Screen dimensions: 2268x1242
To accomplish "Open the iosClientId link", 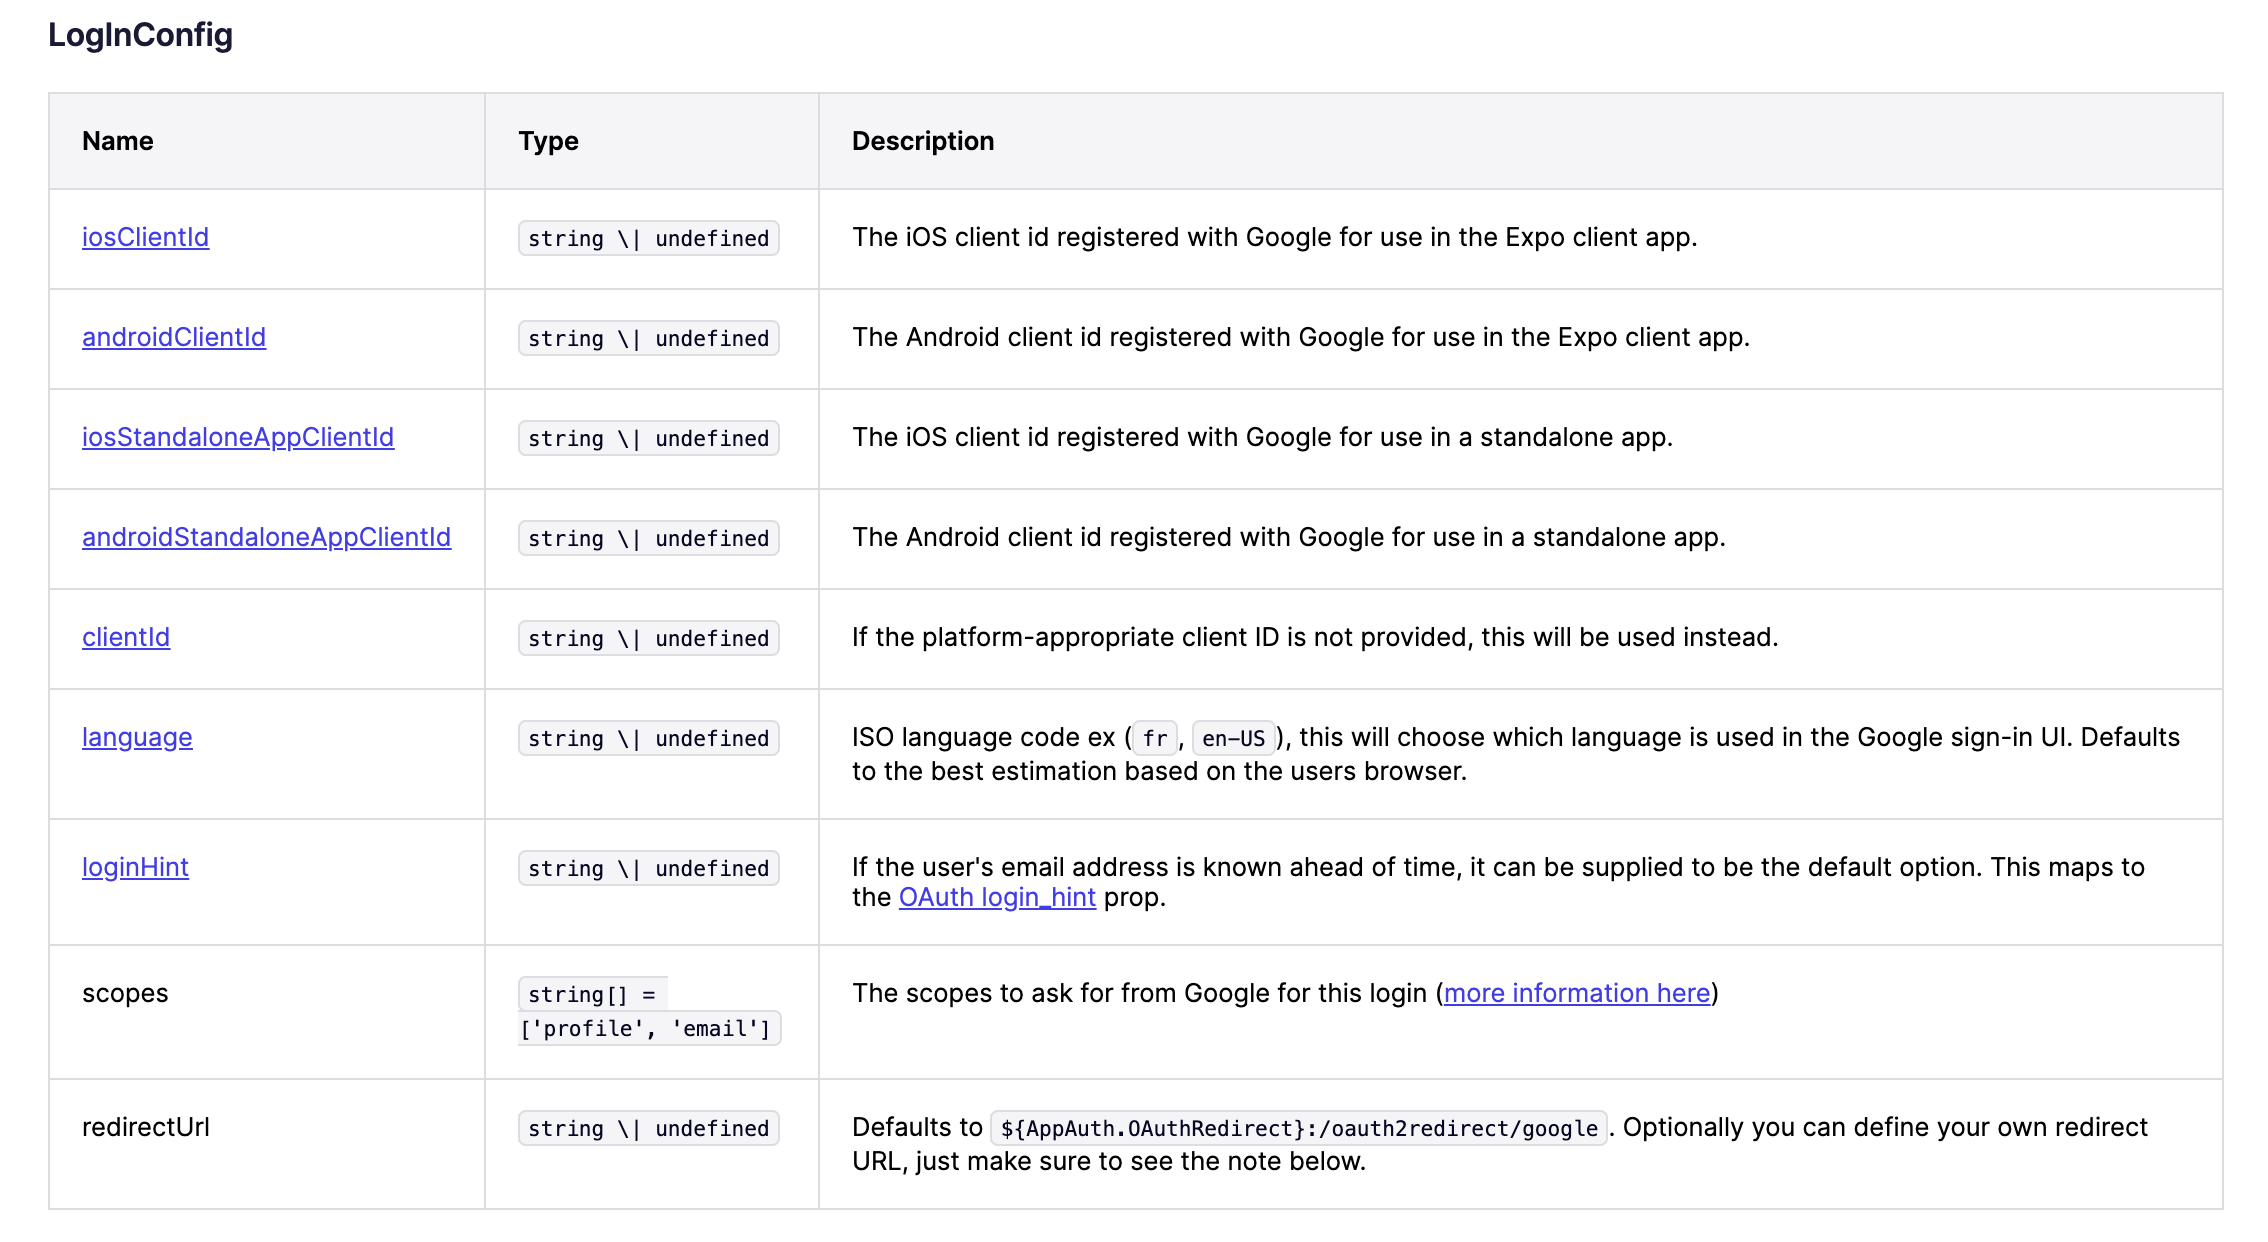I will point(145,237).
